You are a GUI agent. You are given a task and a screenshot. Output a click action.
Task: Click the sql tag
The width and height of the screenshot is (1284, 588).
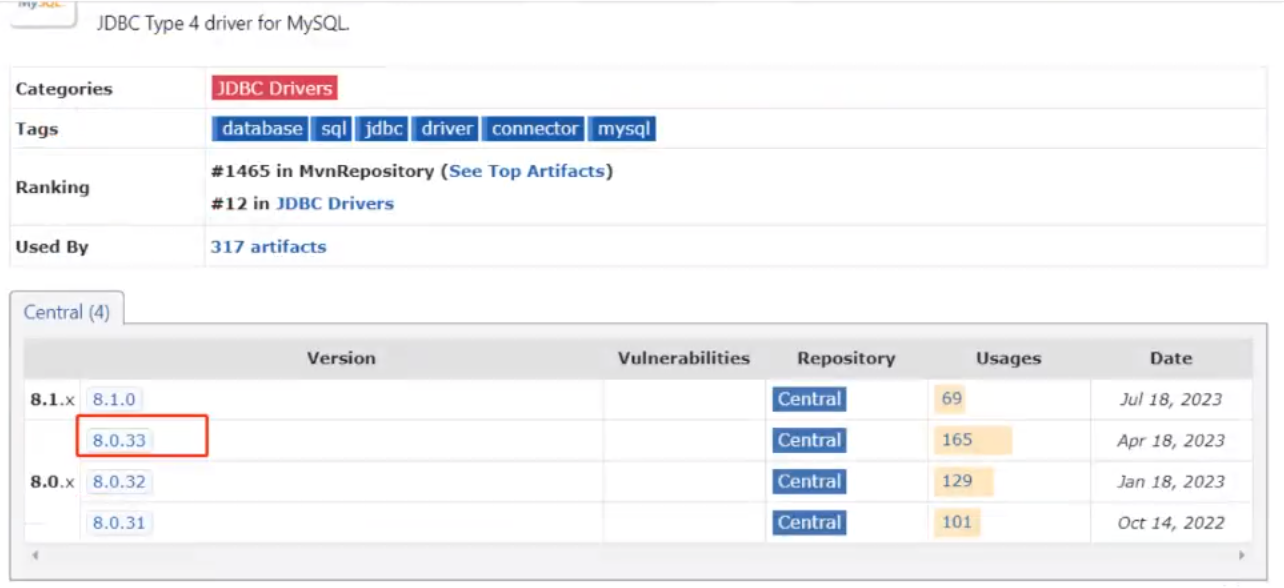pyautogui.click(x=330, y=129)
